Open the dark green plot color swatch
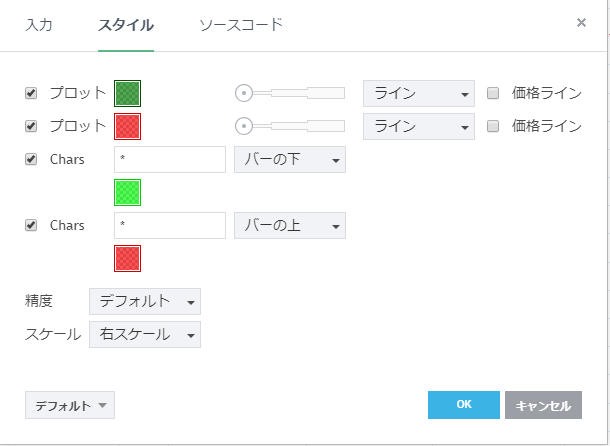Viewport: 610px width, 446px height. click(128, 93)
